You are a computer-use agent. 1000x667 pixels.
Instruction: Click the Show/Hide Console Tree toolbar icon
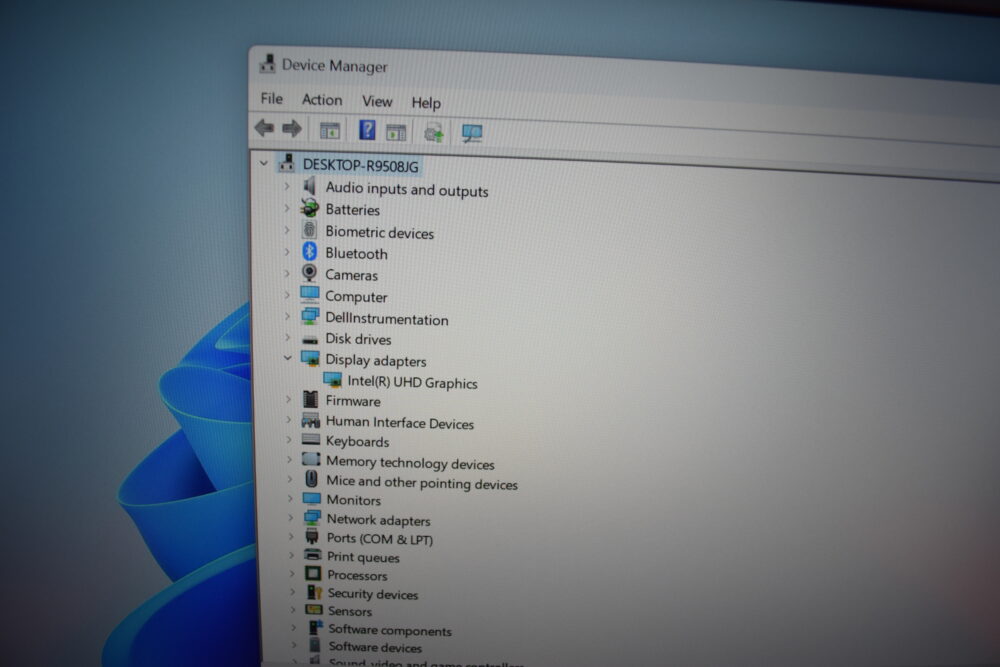pyautogui.click(x=330, y=131)
